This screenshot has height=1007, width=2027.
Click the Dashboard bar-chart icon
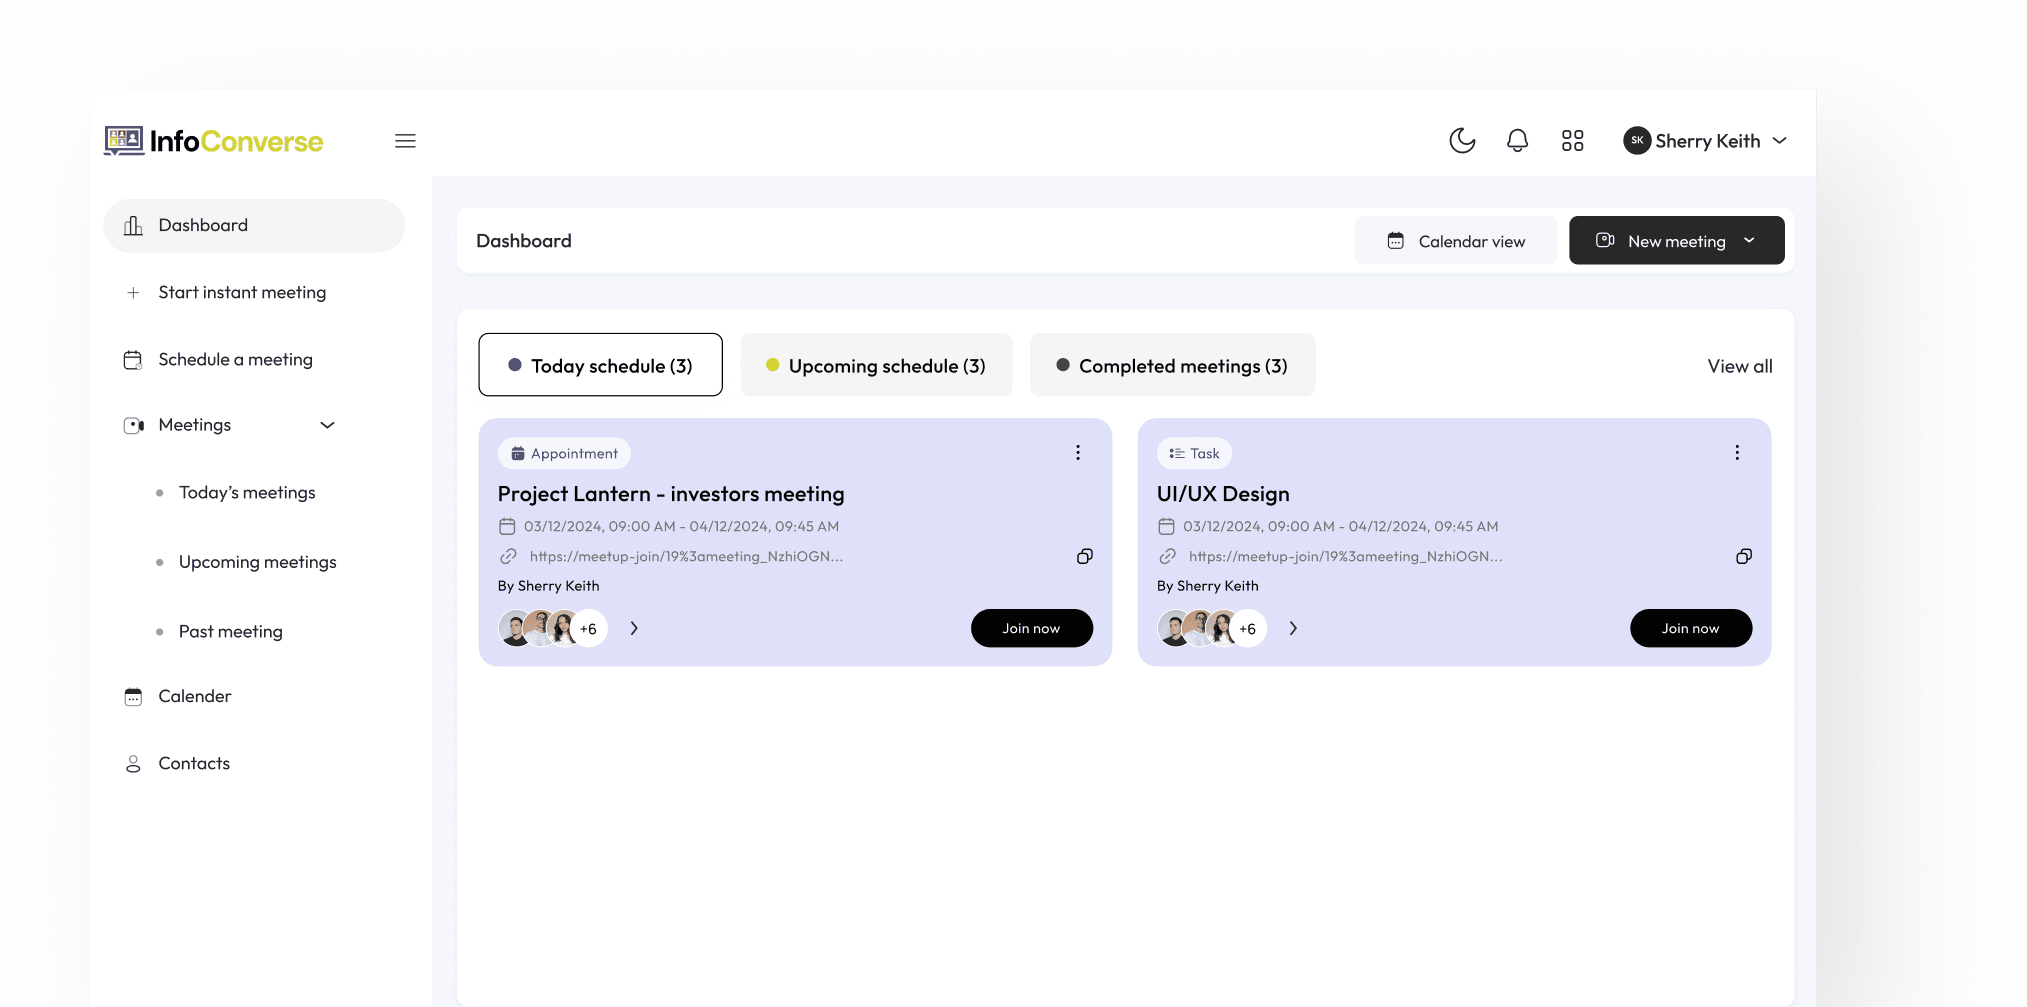tap(133, 226)
